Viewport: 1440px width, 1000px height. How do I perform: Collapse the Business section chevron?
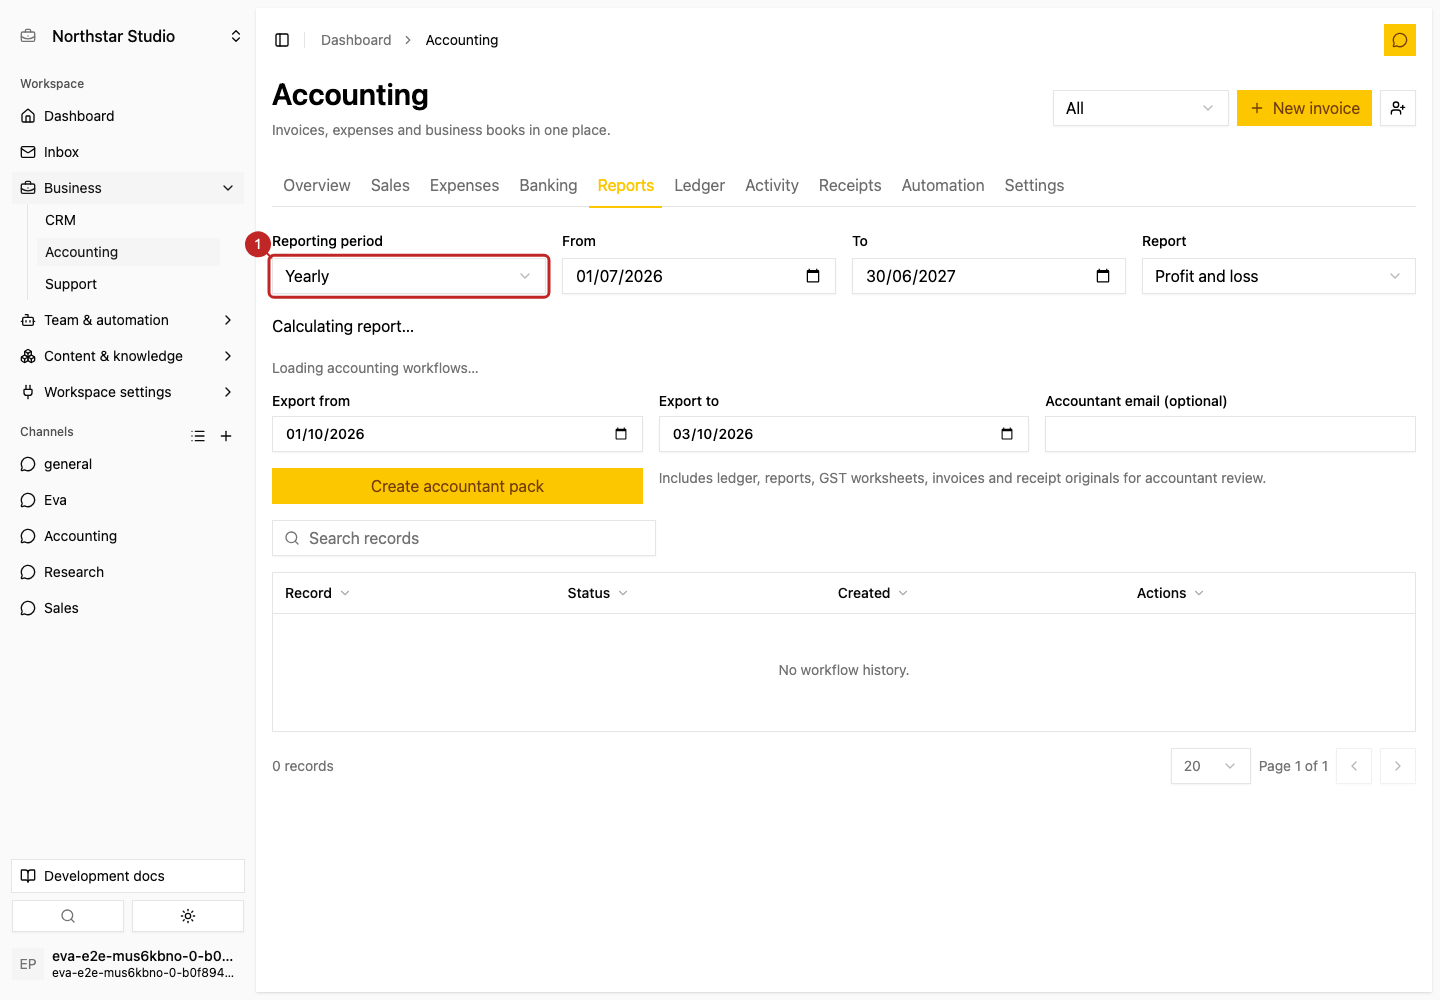(228, 188)
